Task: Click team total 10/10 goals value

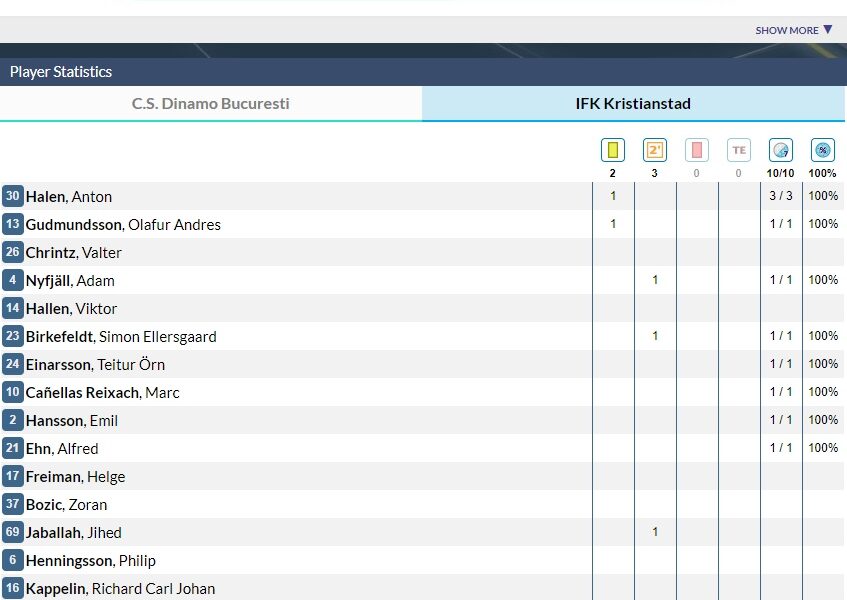Action: [x=781, y=173]
